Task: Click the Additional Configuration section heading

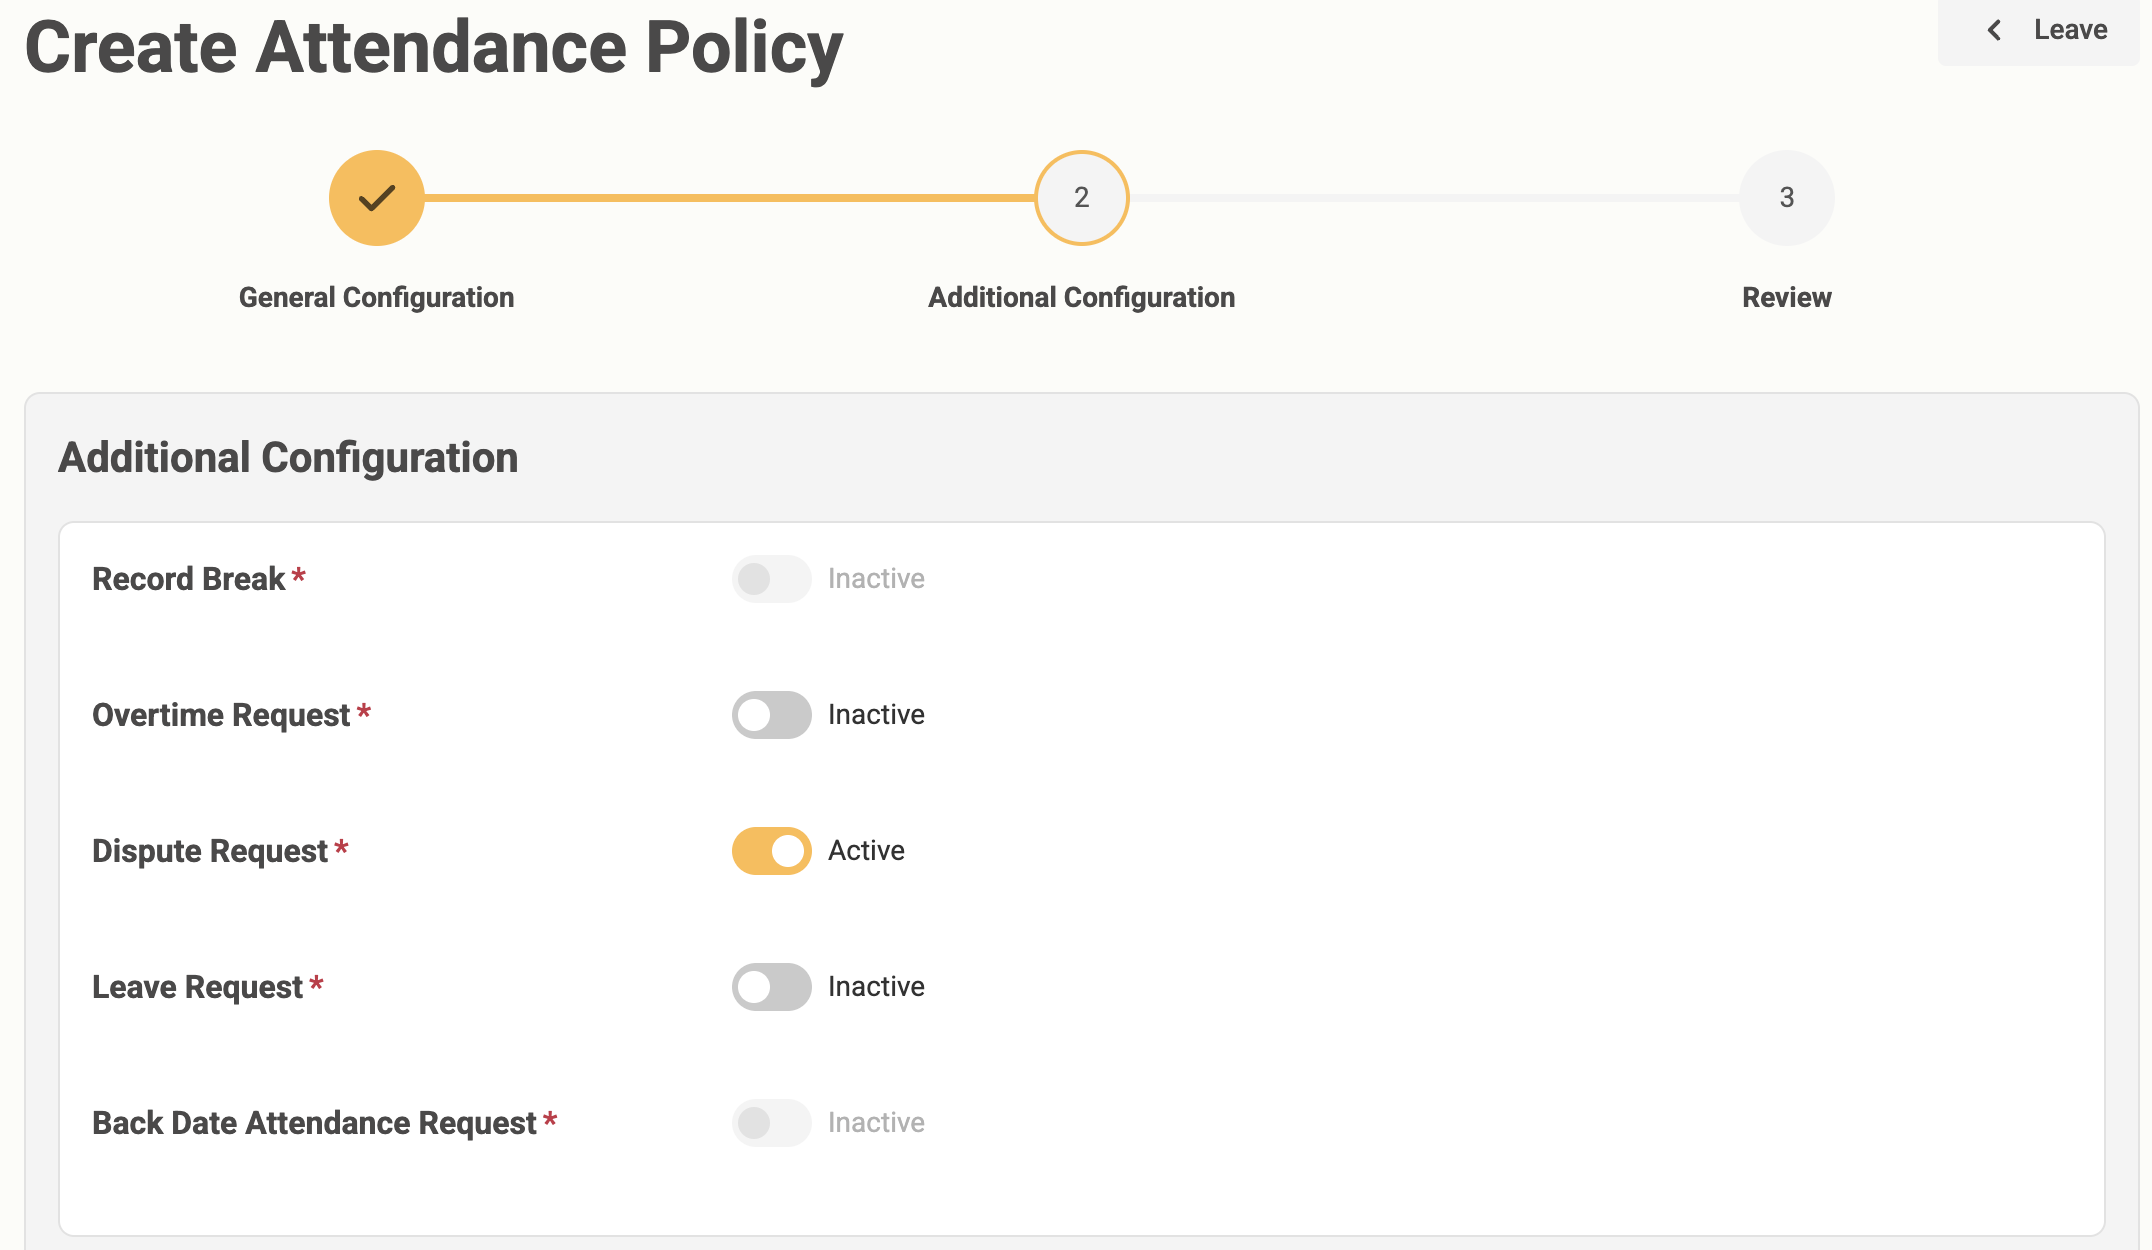Action: [x=288, y=458]
